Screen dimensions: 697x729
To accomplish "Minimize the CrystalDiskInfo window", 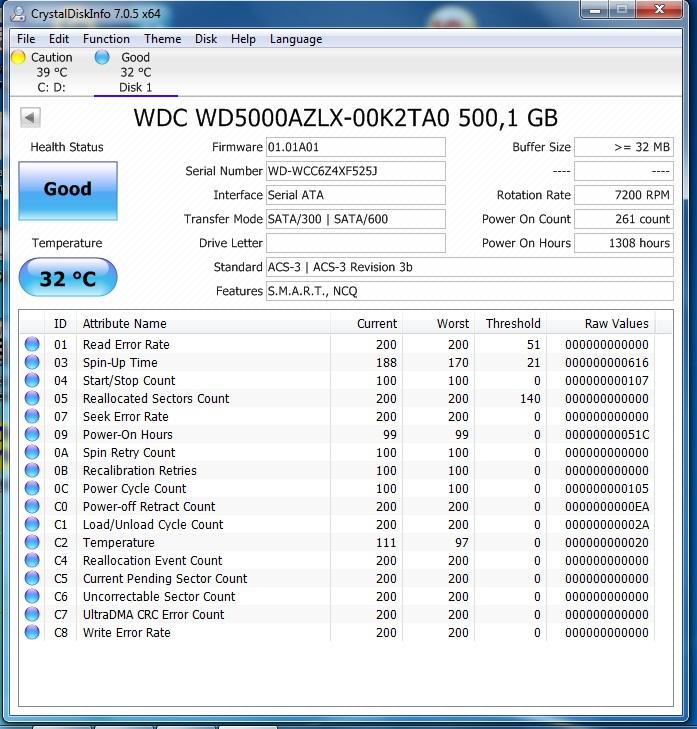I will pos(595,10).
